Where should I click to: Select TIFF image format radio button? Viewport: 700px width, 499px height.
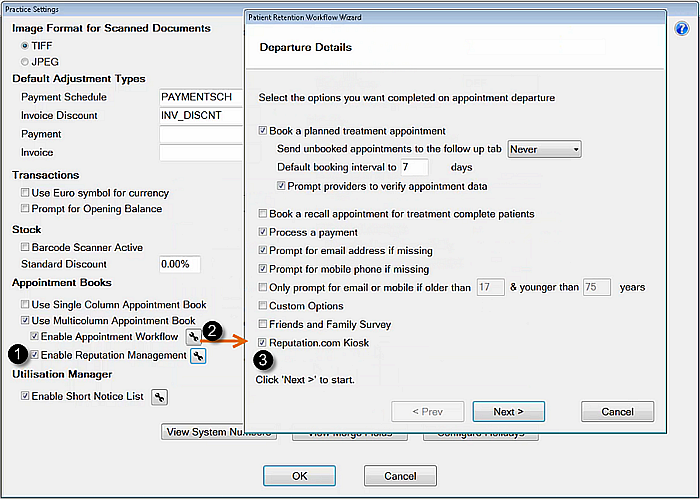point(25,46)
